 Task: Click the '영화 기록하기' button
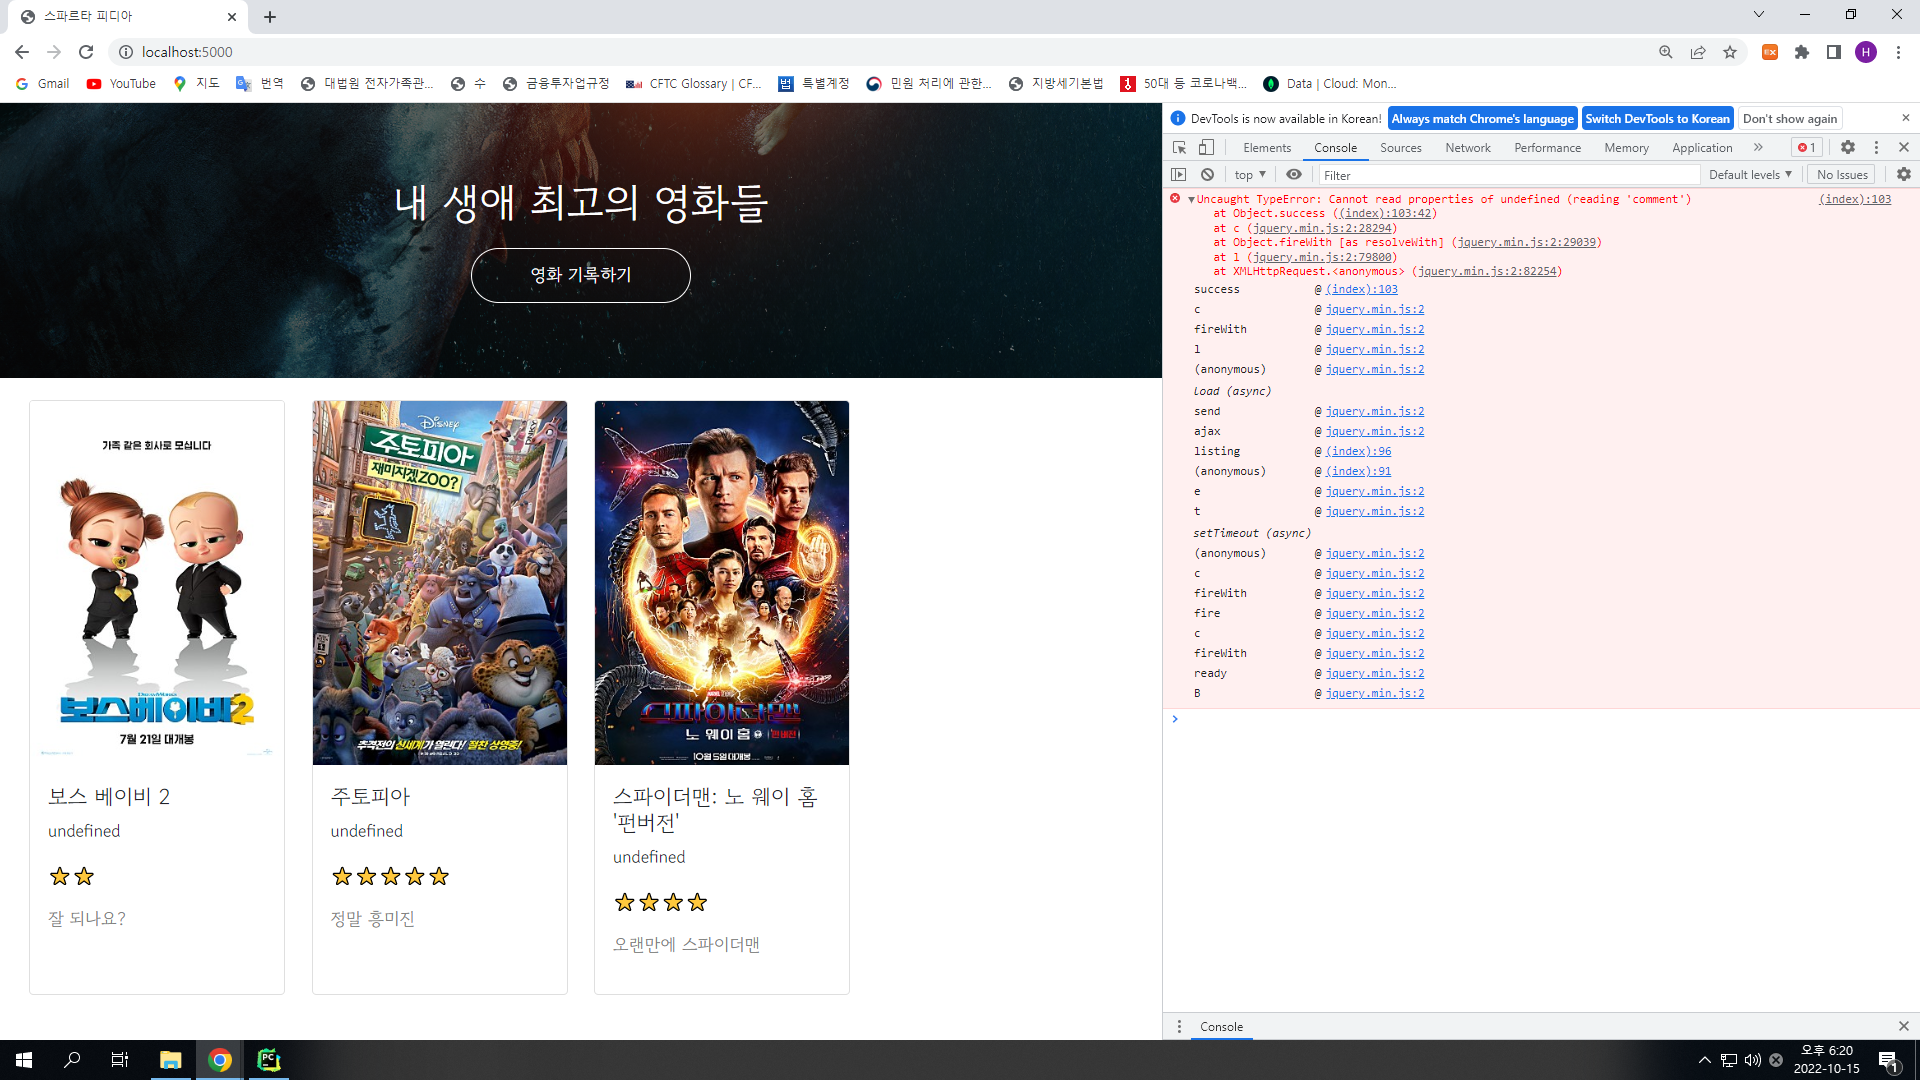(x=581, y=275)
